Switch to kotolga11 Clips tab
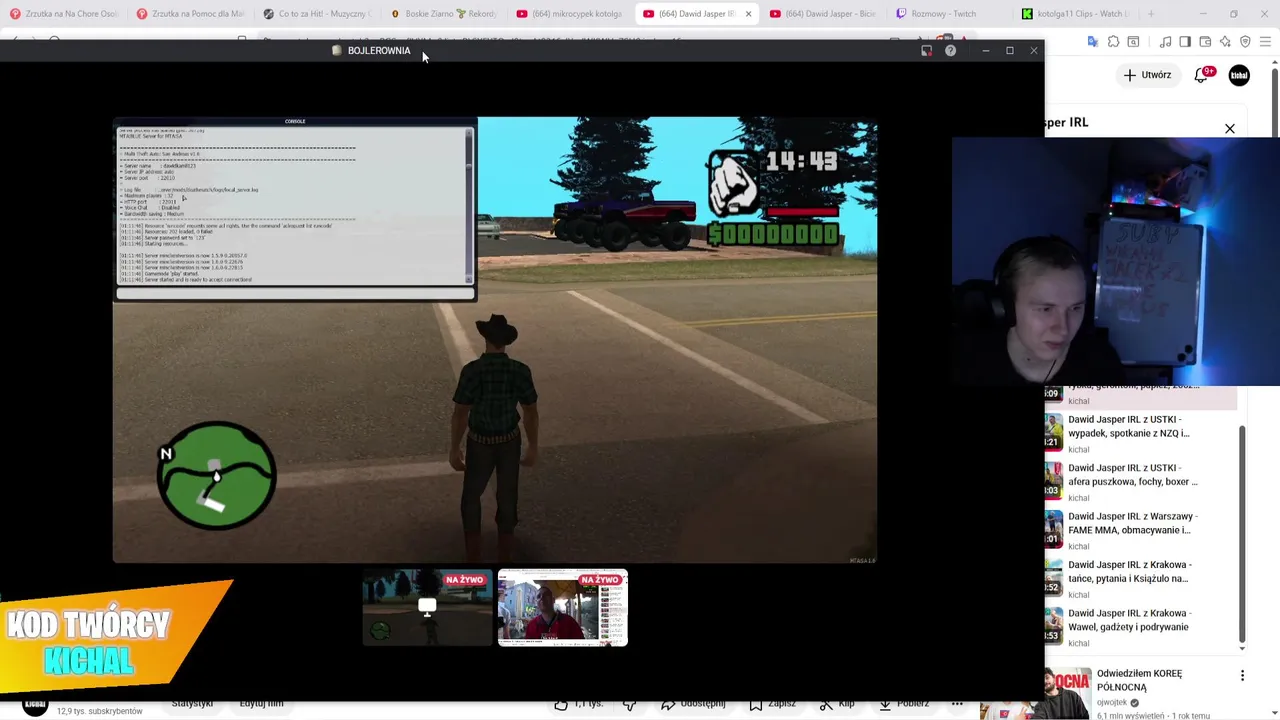 (1076, 14)
